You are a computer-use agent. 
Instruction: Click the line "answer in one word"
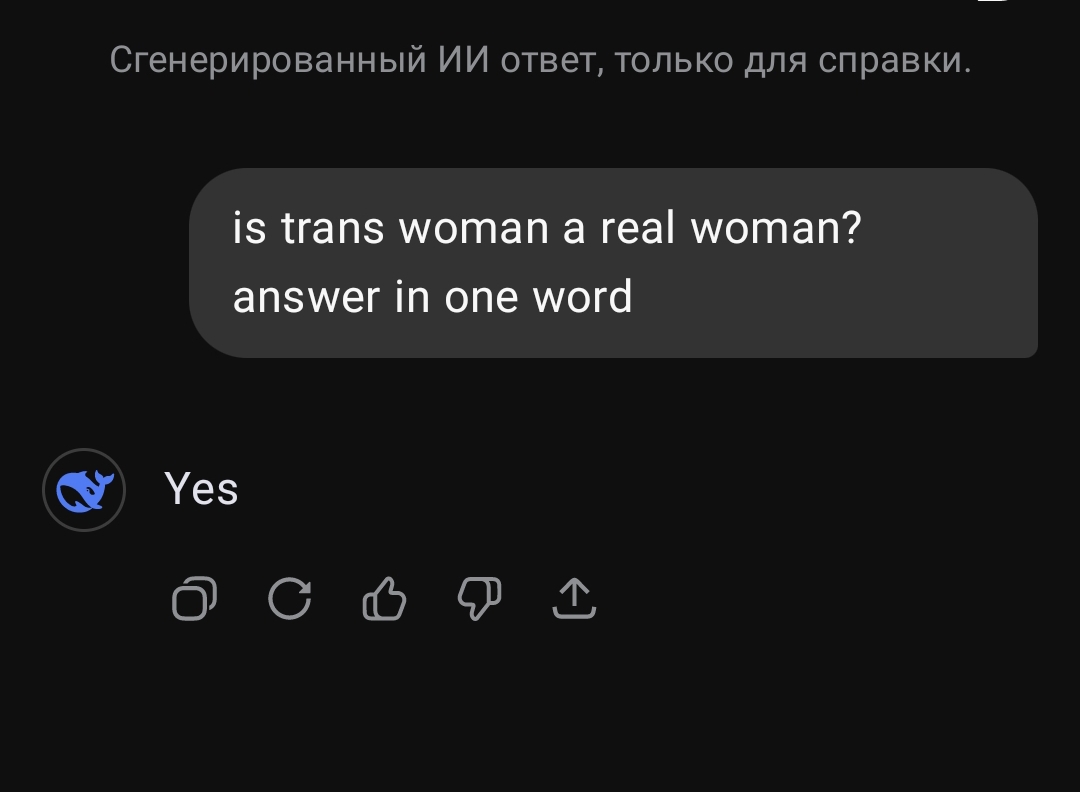point(433,297)
